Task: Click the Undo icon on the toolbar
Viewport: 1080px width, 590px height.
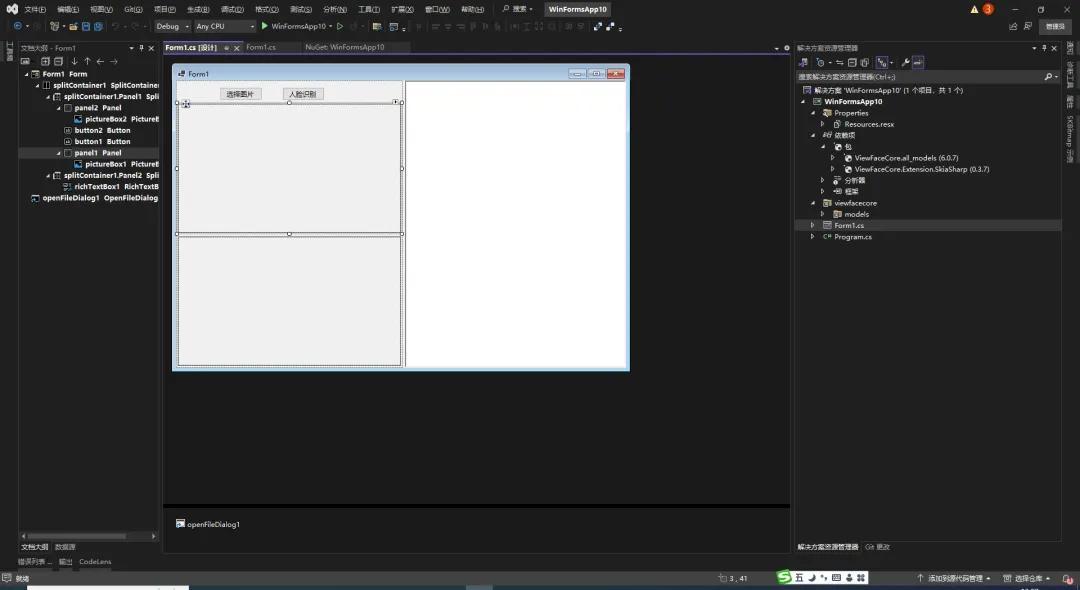Action: click(x=116, y=27)
